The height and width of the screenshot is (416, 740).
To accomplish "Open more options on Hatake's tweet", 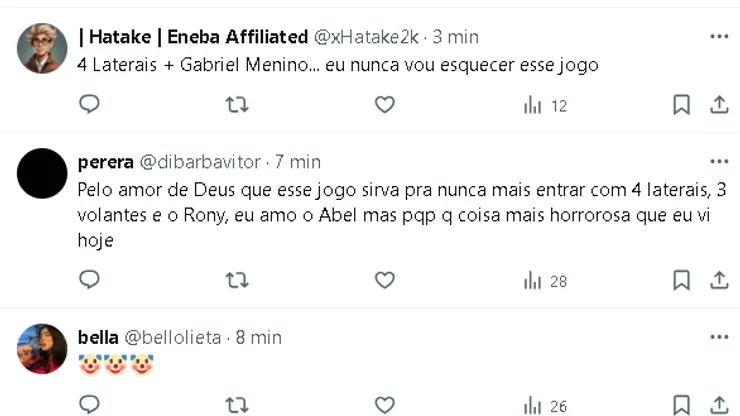I will tap(718, 37).
